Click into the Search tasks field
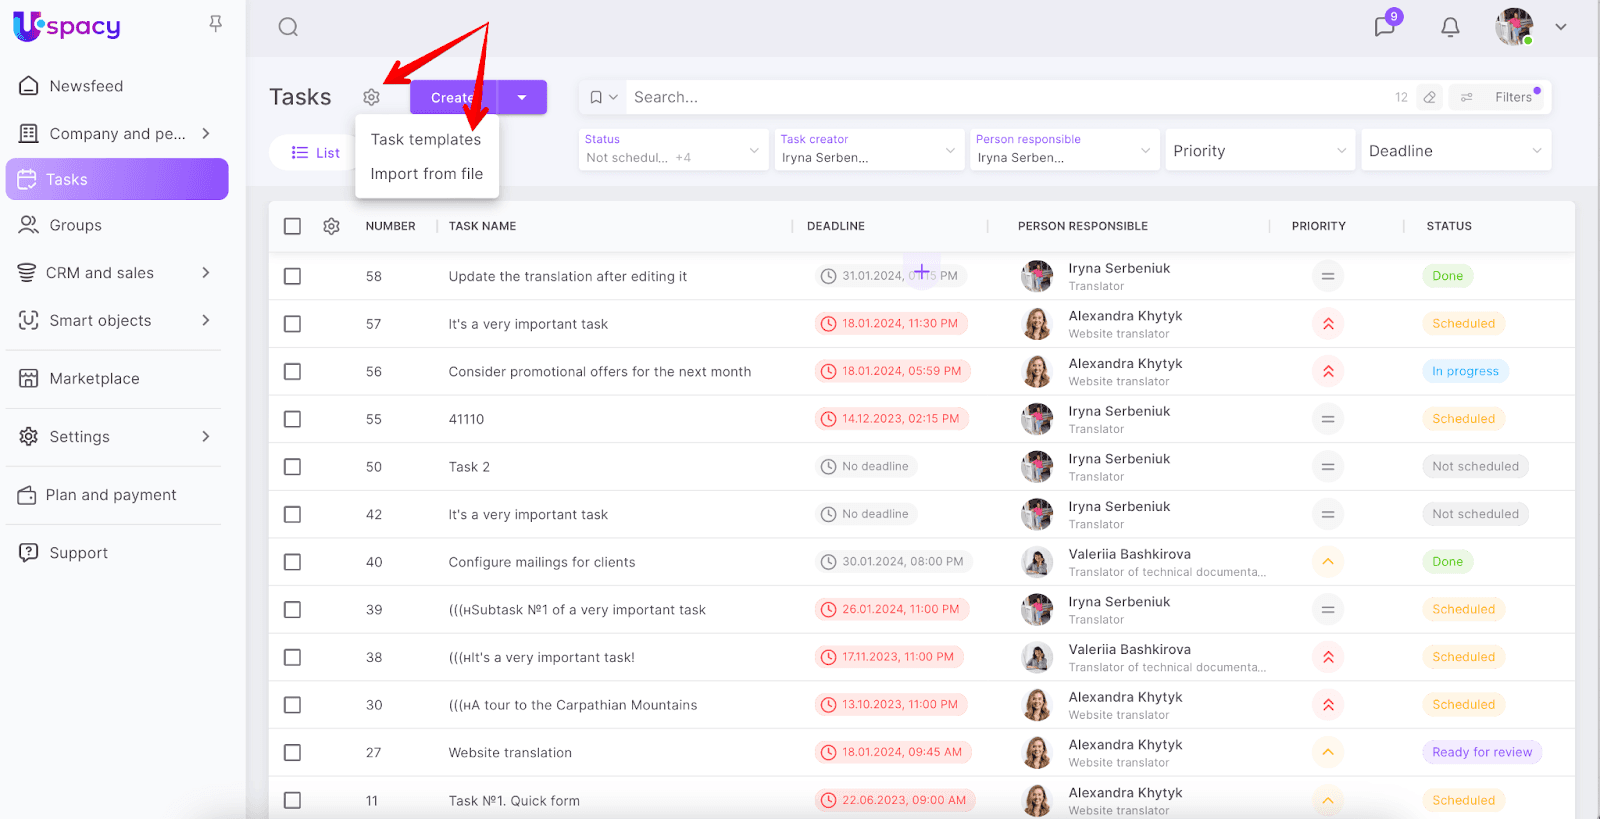This screenshot has width=1600, height=819. (1000, 97)
